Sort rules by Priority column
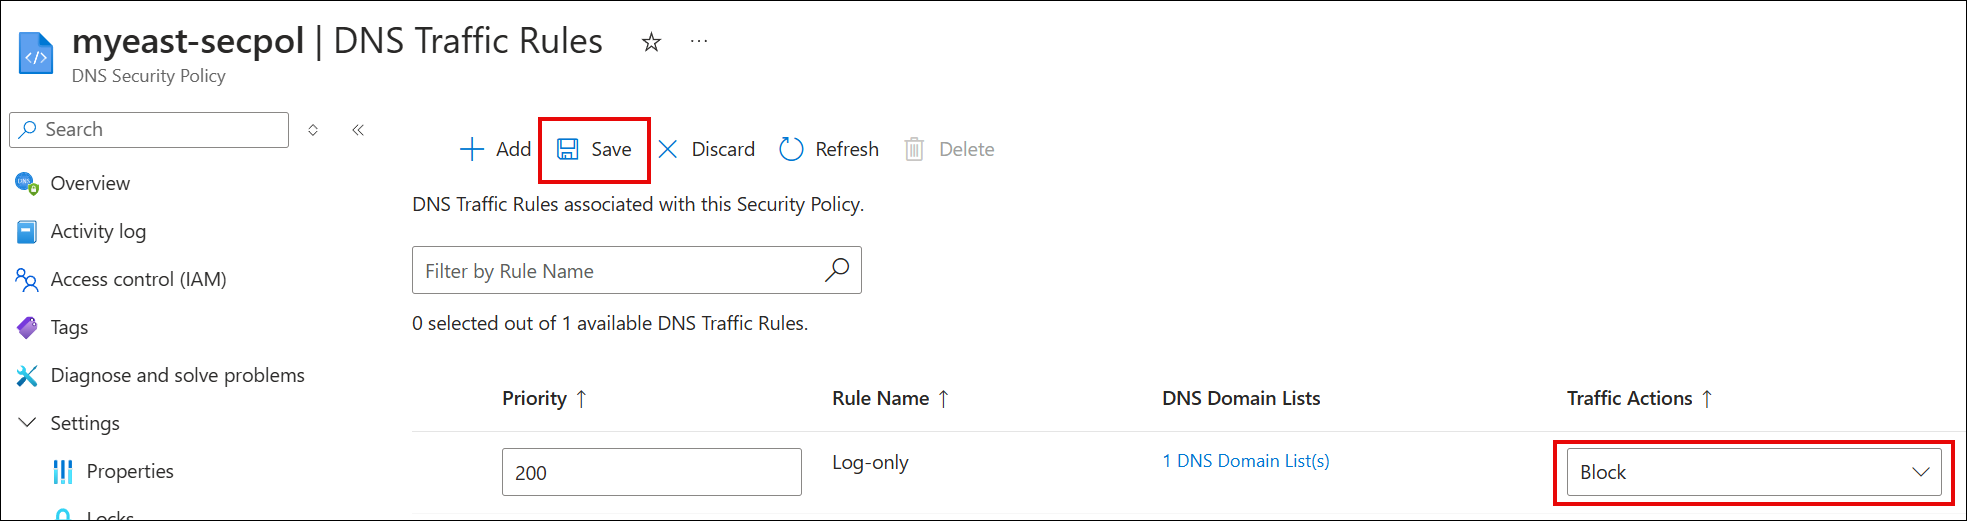This screenshot has width=1967, height=521. 544,398
